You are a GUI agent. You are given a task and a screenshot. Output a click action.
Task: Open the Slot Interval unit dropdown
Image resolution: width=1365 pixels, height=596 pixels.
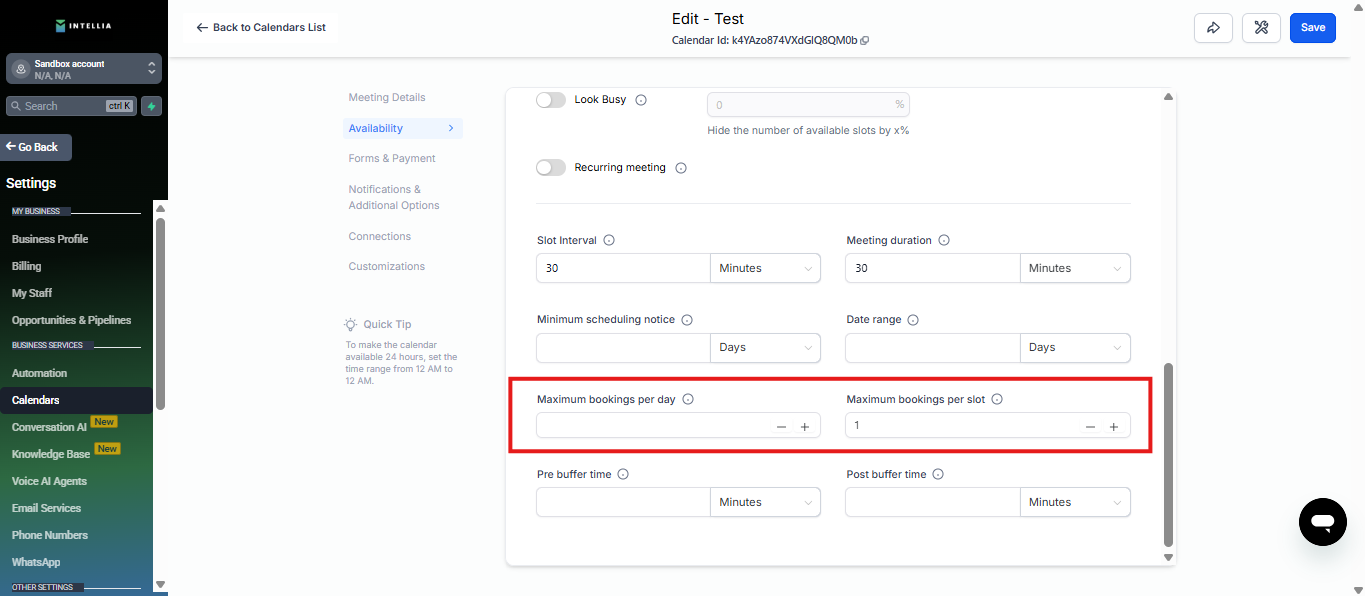(x=765, y=268)
